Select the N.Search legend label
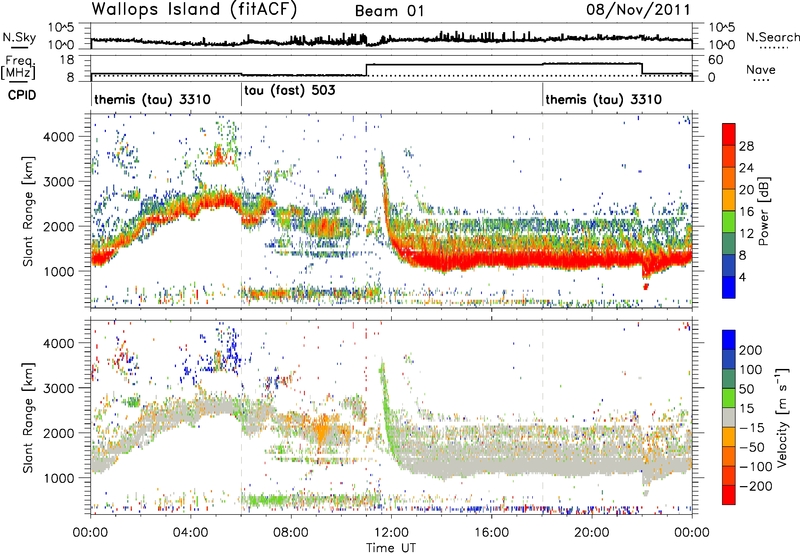Screen dimensions: 800x554 pos(772,37)
